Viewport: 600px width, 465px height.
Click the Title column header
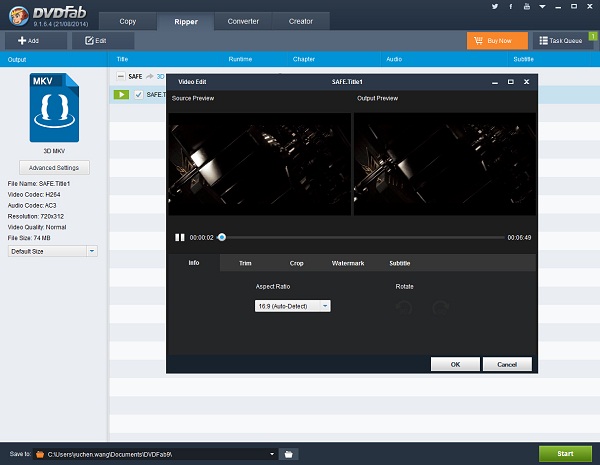122,59
